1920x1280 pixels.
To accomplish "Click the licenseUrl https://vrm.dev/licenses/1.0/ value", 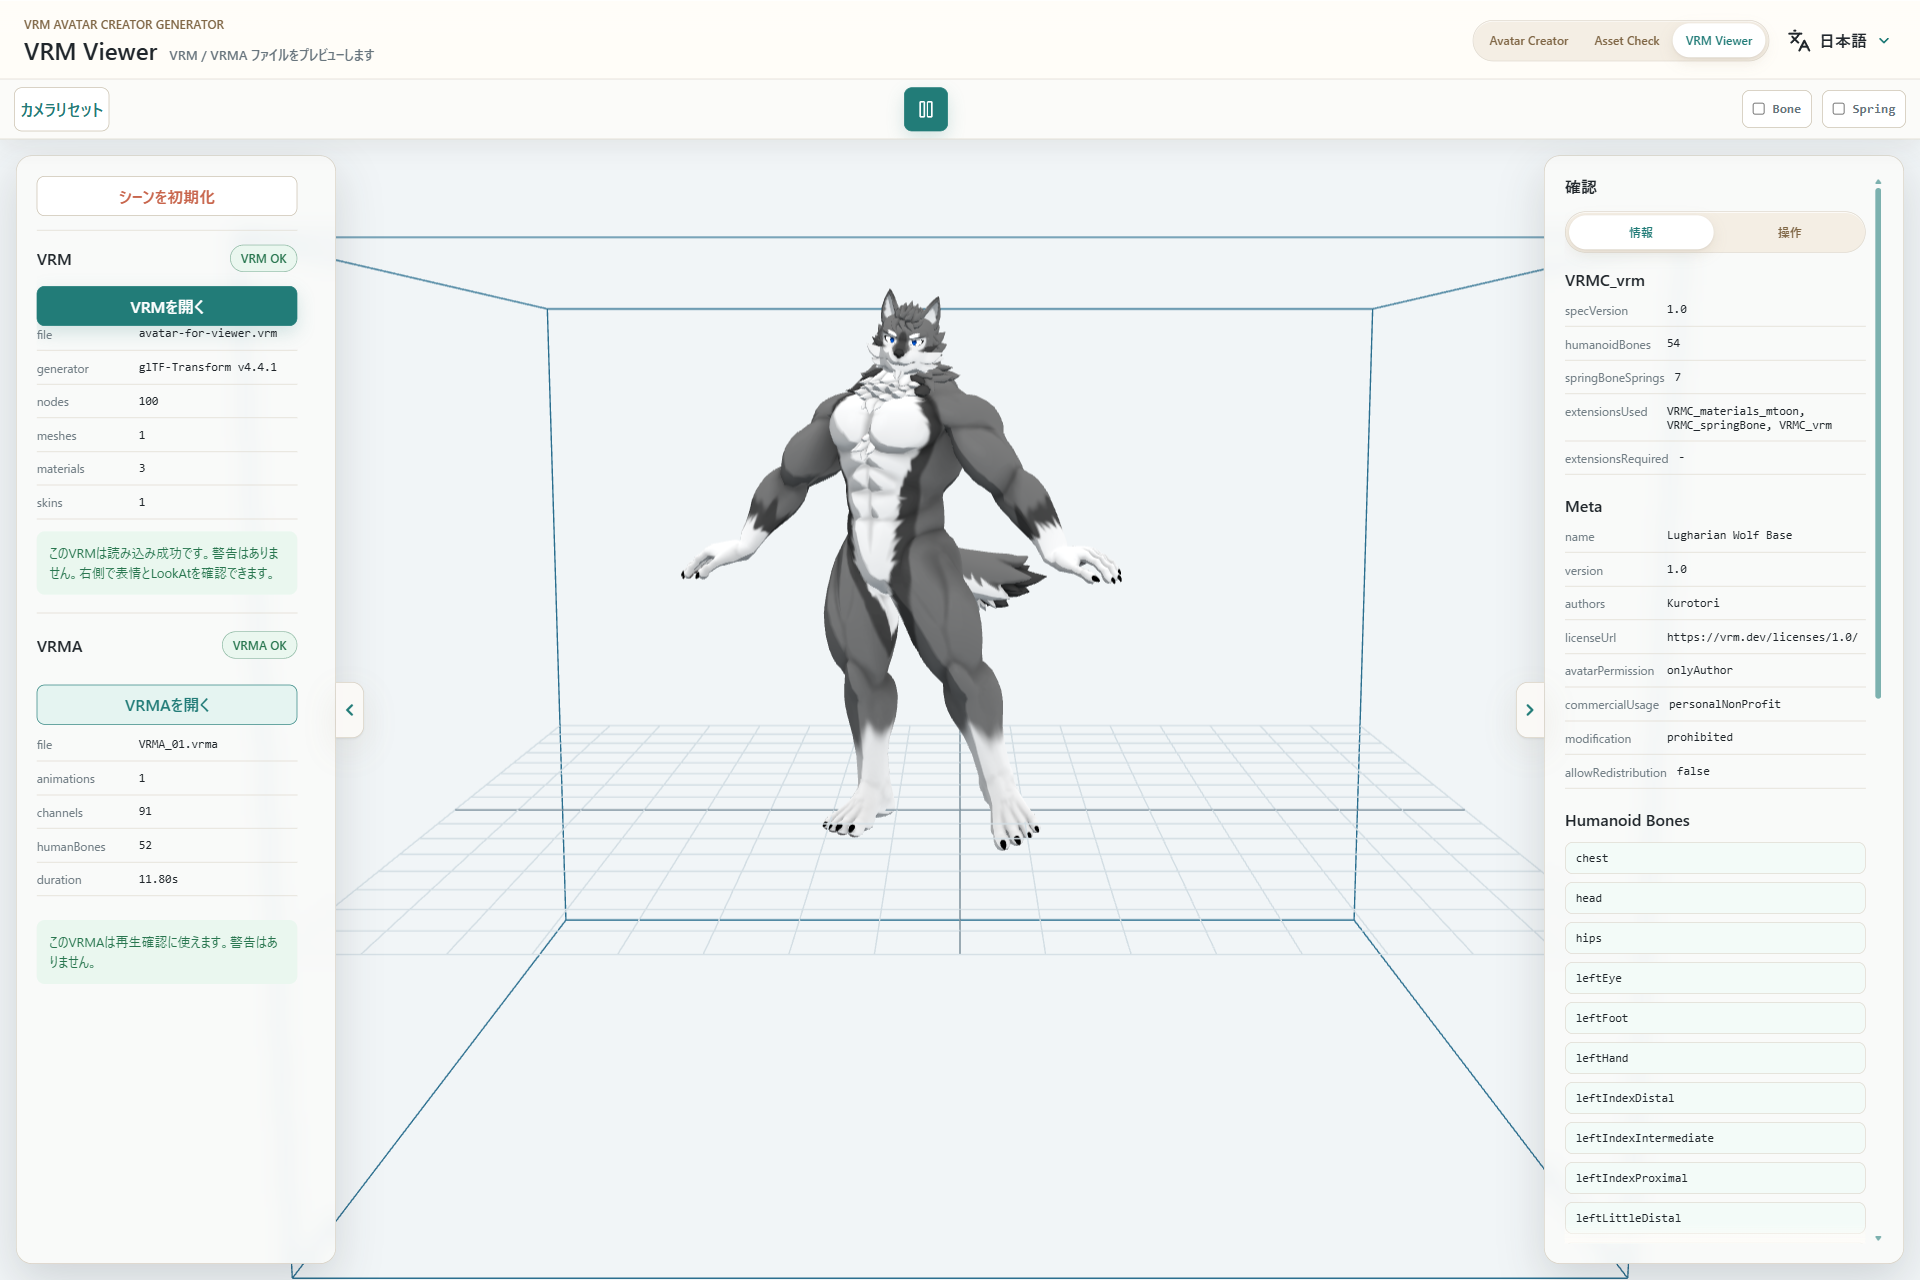I will 1762,637.
